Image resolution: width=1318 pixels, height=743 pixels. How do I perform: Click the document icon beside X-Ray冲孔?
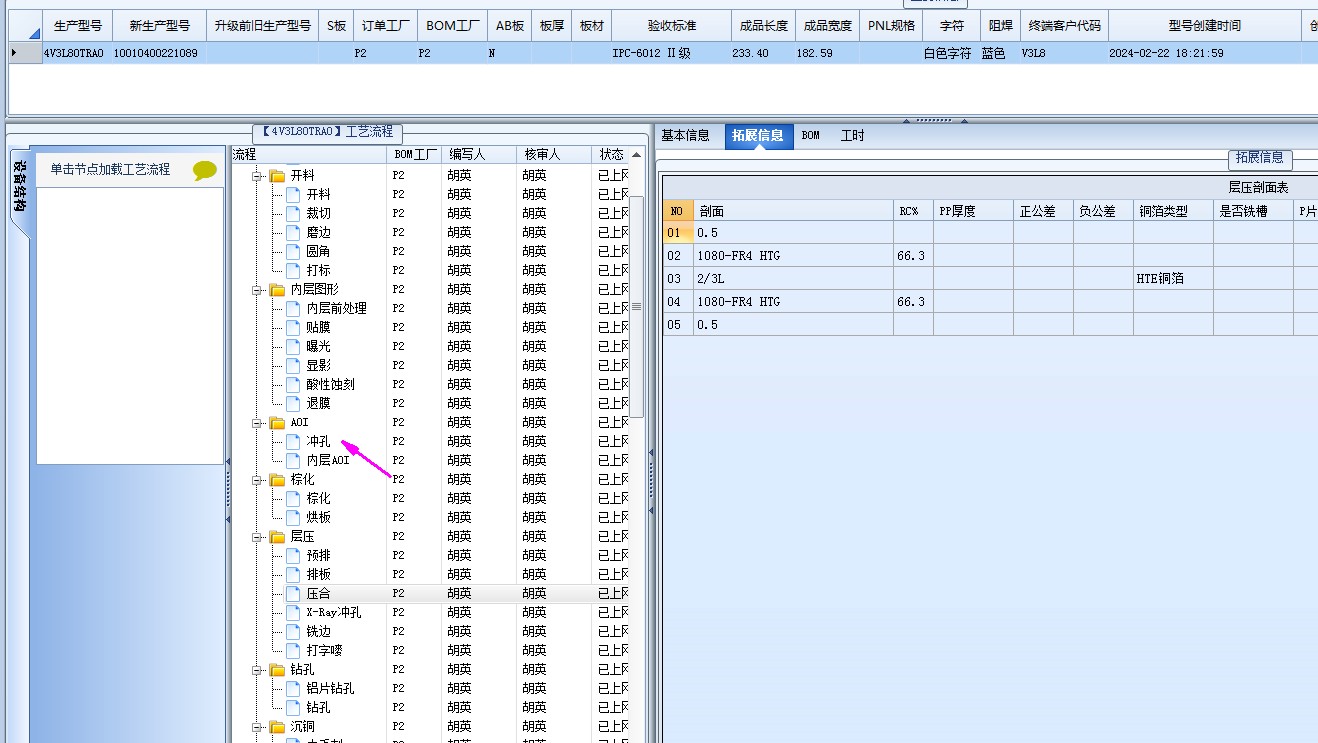[293, 612]
